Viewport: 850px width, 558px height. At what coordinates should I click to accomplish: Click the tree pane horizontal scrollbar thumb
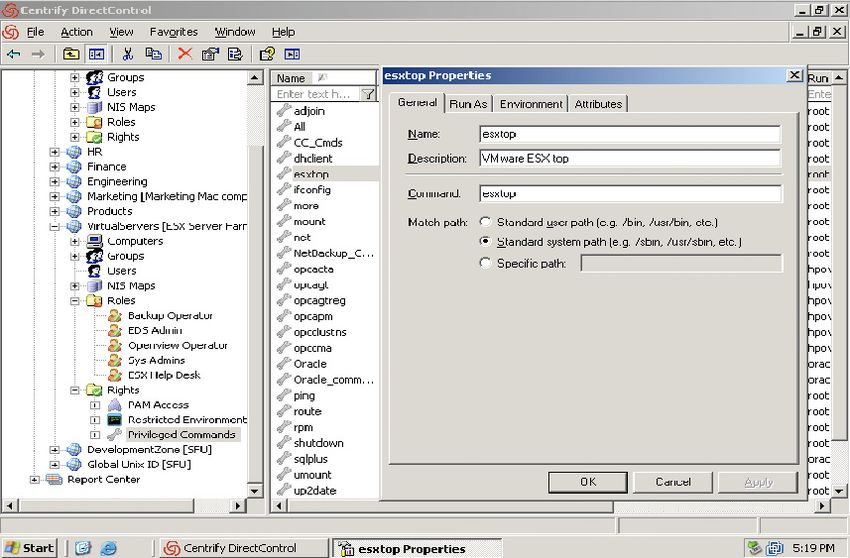104,505
